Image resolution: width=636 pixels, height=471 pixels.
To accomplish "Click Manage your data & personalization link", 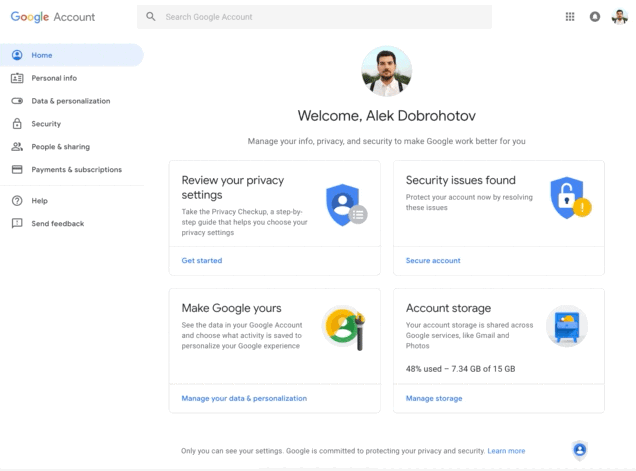I will (x=244, y=398).
